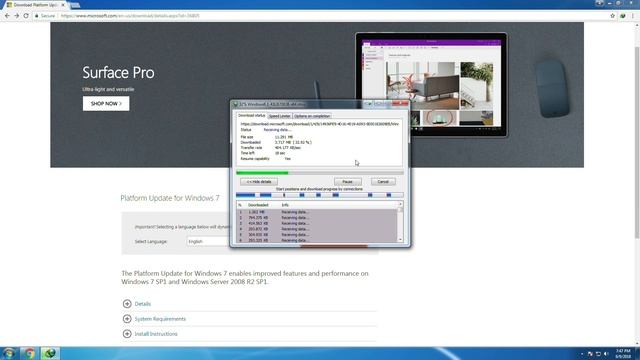Pause the download
The height and width of the screenshot is (360, 640).
(347, 182)
